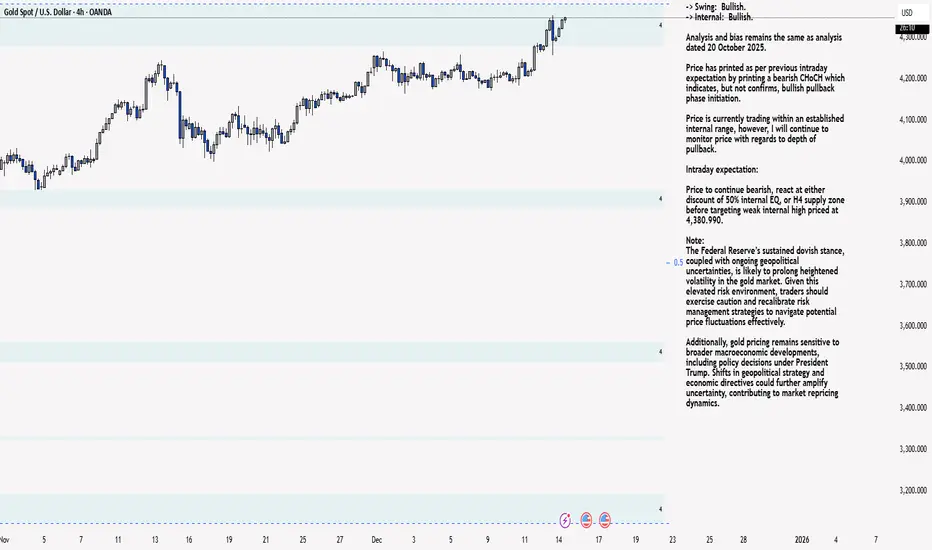Click date 16 on the time axis
The width and height of the screenshot is (932, 550).
pyautogui.click(x=189, y=540)
